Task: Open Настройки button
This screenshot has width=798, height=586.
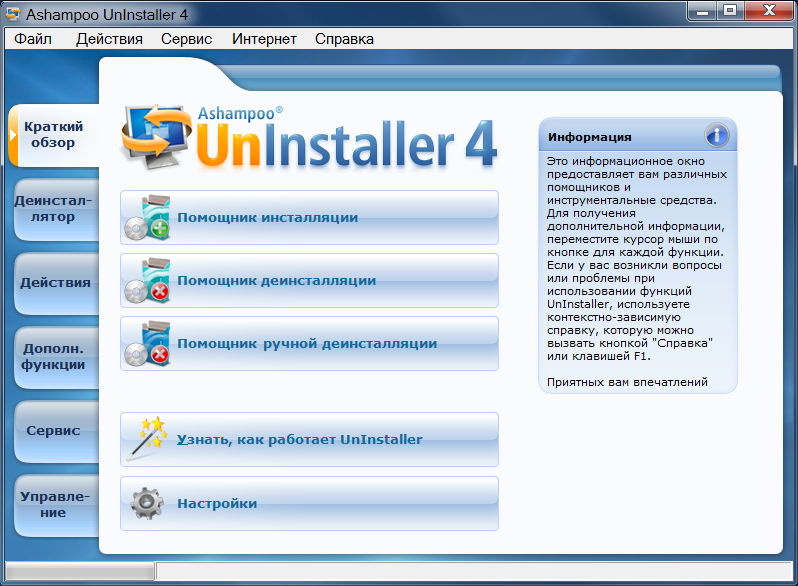Action: click(x=309, y=504)
